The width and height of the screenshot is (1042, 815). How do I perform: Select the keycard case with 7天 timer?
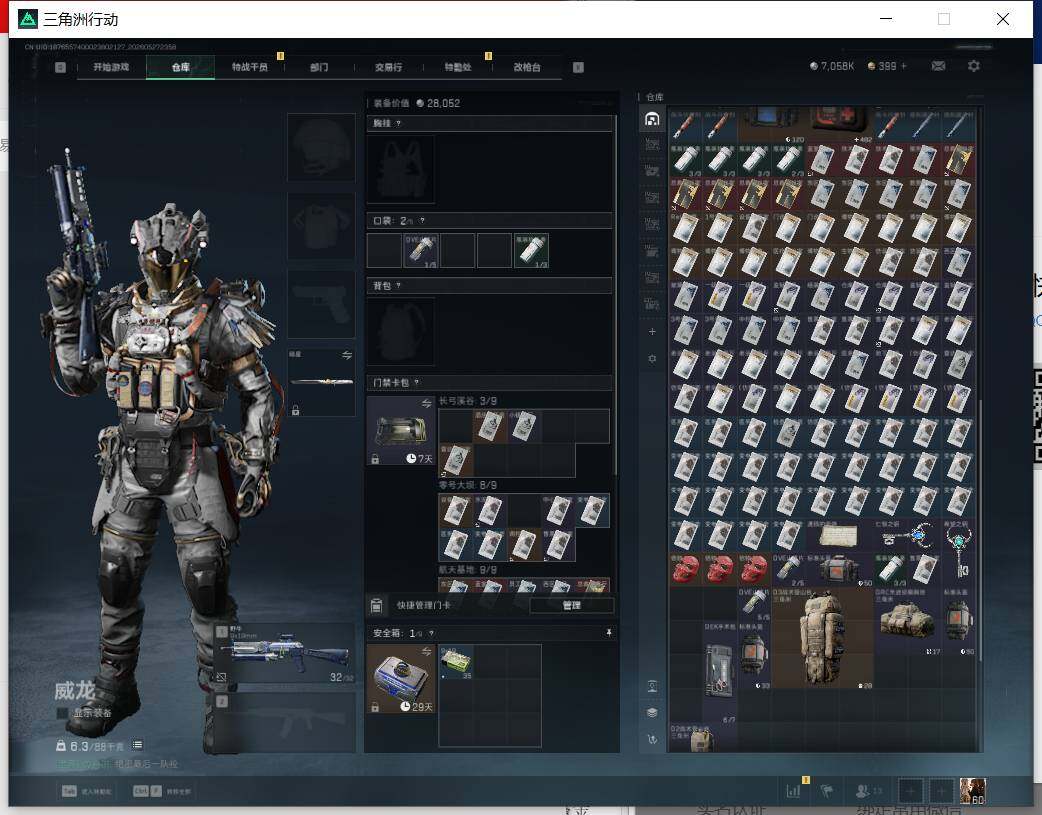(401, 431)
